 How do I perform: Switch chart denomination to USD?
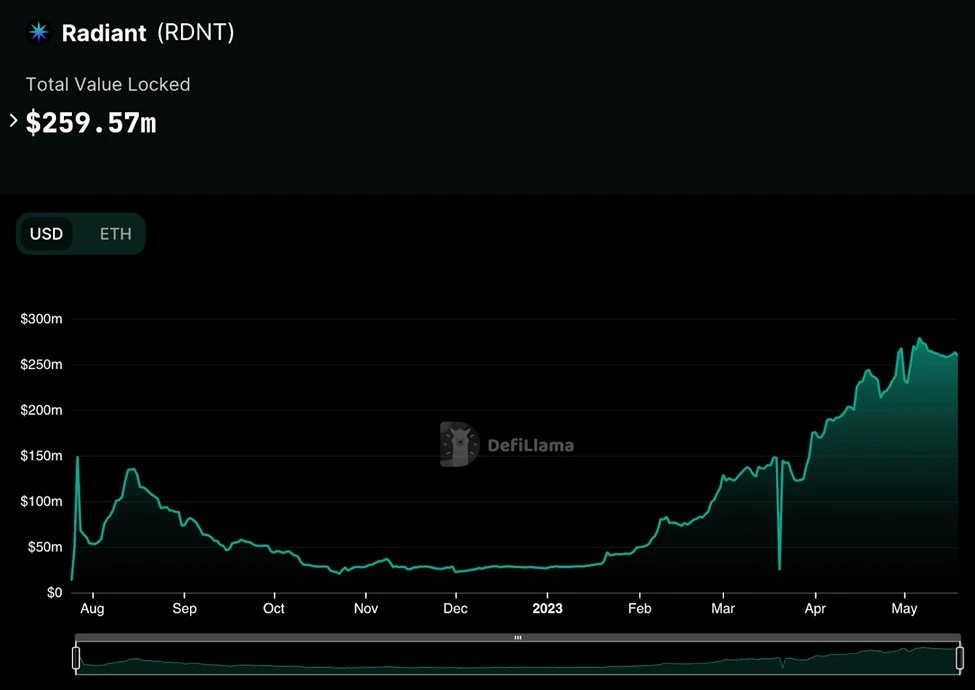click(46, 234)
